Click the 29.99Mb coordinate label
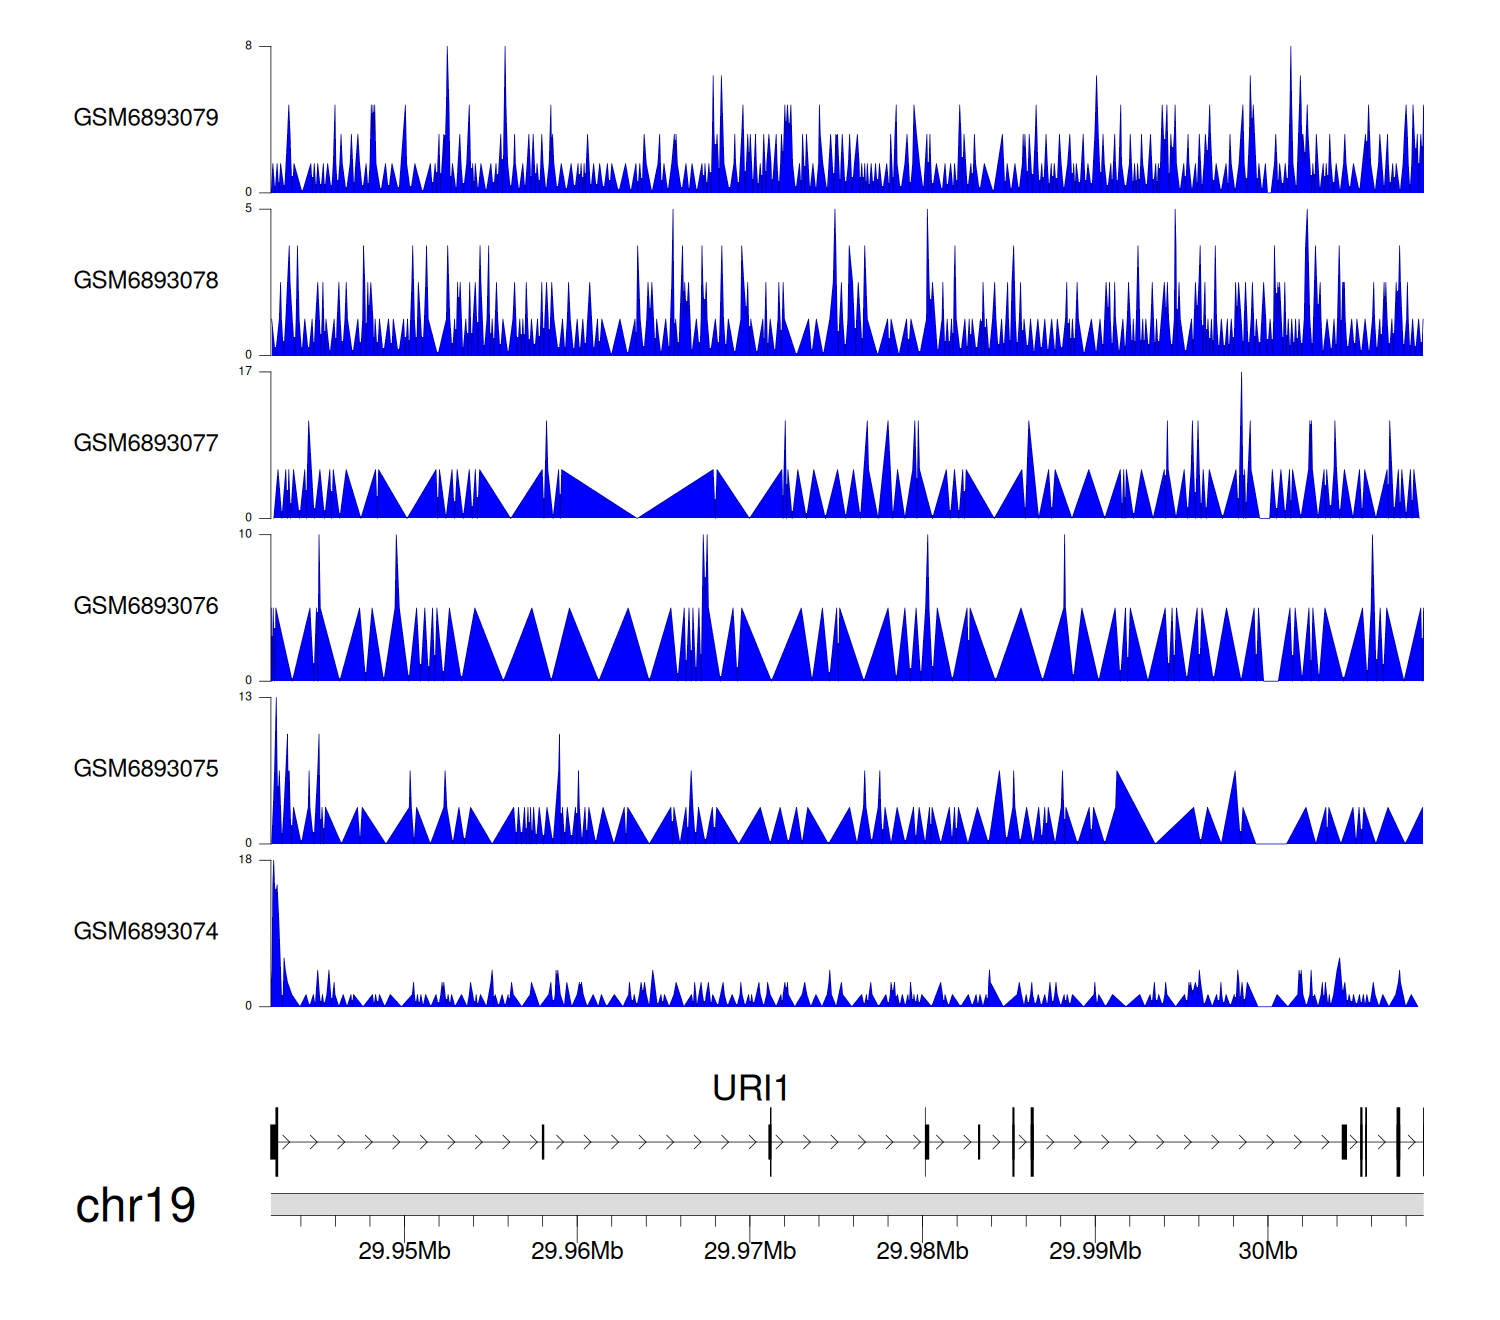This screenshot has height=1320, width=1500. coord(1095,1251)
